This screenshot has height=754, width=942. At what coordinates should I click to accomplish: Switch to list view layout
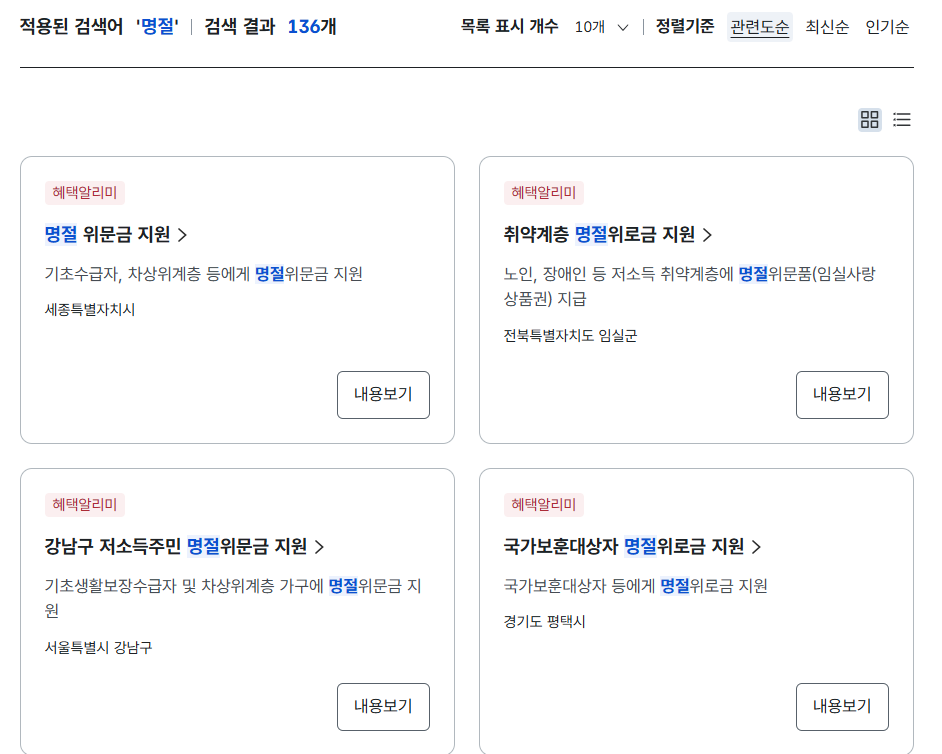click(x=902, y=120)
